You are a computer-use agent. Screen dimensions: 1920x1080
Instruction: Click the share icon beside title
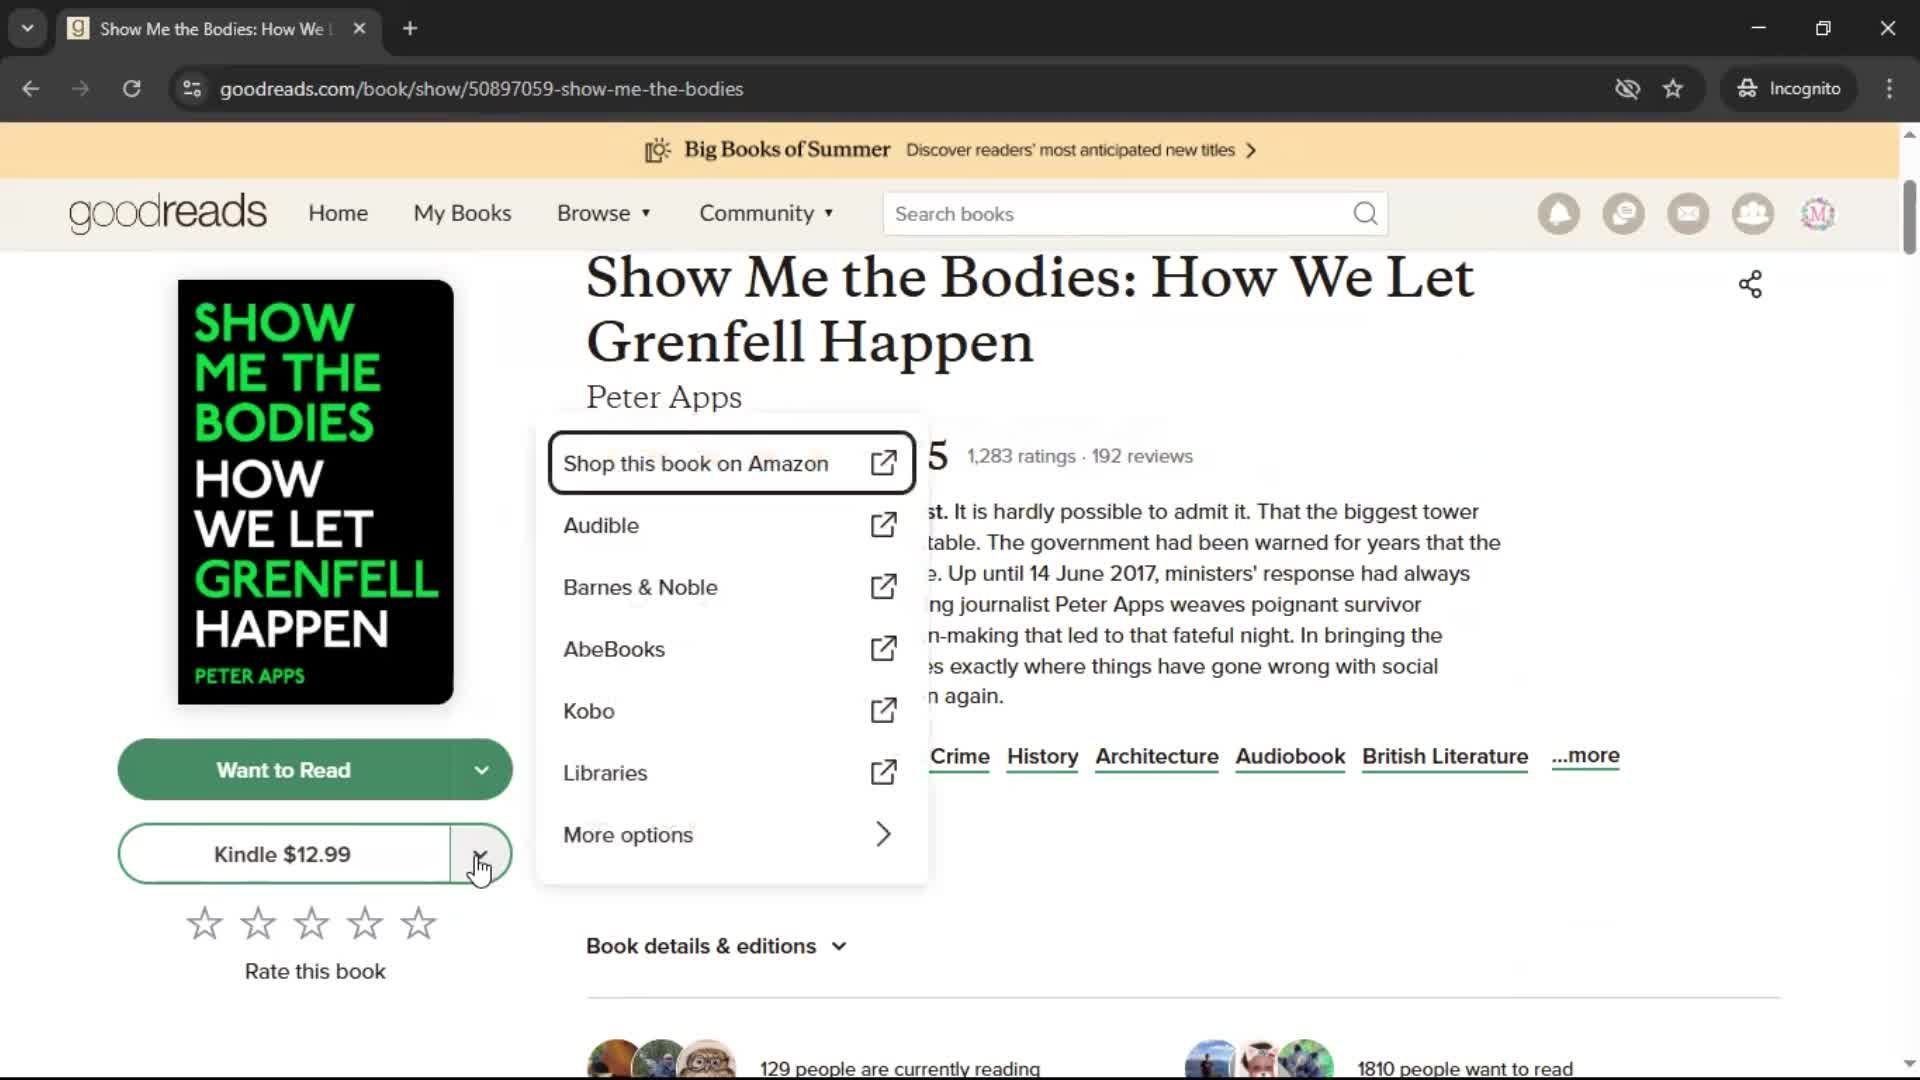[x=1750, y=285]
